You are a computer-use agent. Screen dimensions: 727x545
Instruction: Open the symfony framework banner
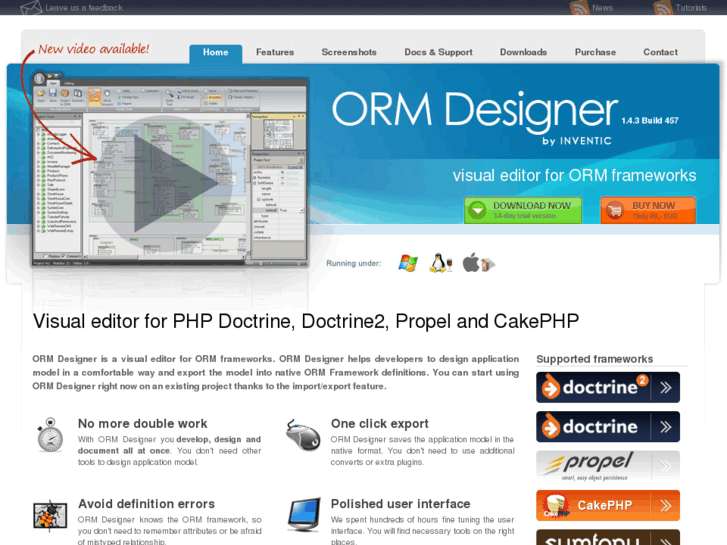pyautogui.click(x=608, y=537)
